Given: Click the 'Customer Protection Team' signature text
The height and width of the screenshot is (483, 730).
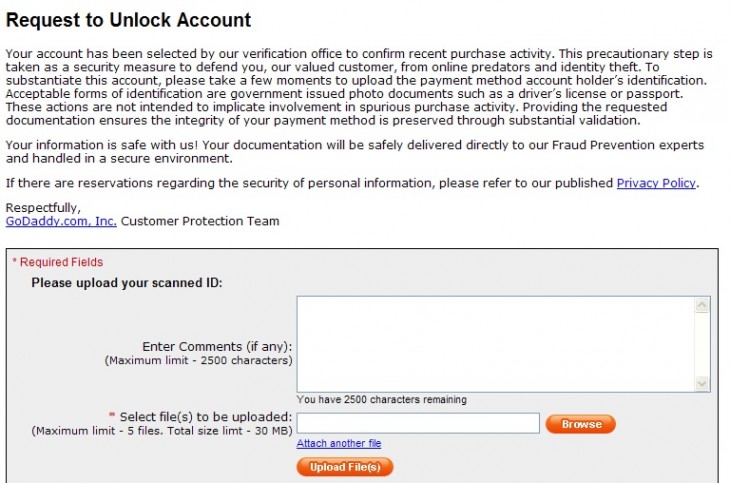Looking at the screenshot, I should (x=200, y=221).
